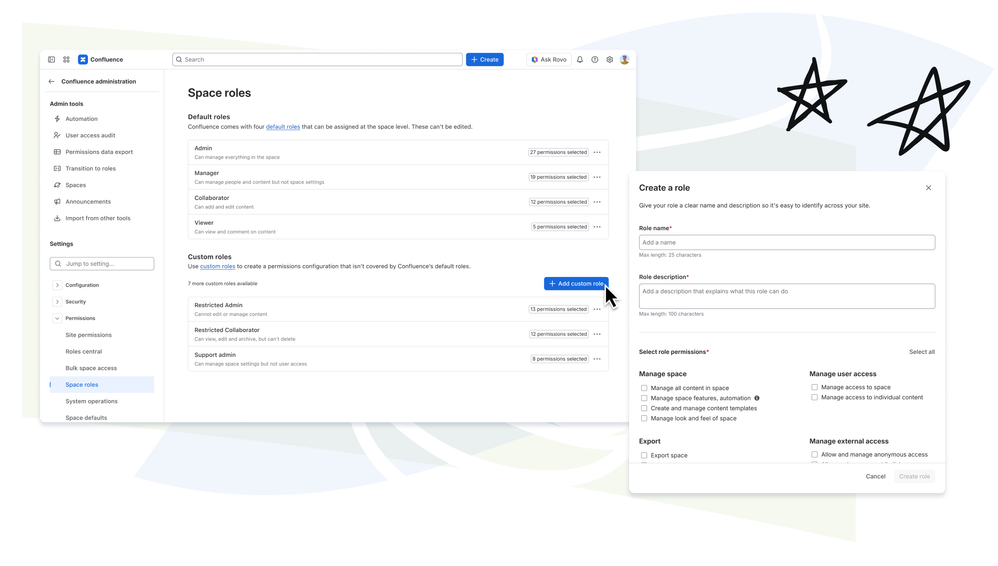This screenshot has height=566, width=998.
Task: Check Export space
Action: point(644,456)
